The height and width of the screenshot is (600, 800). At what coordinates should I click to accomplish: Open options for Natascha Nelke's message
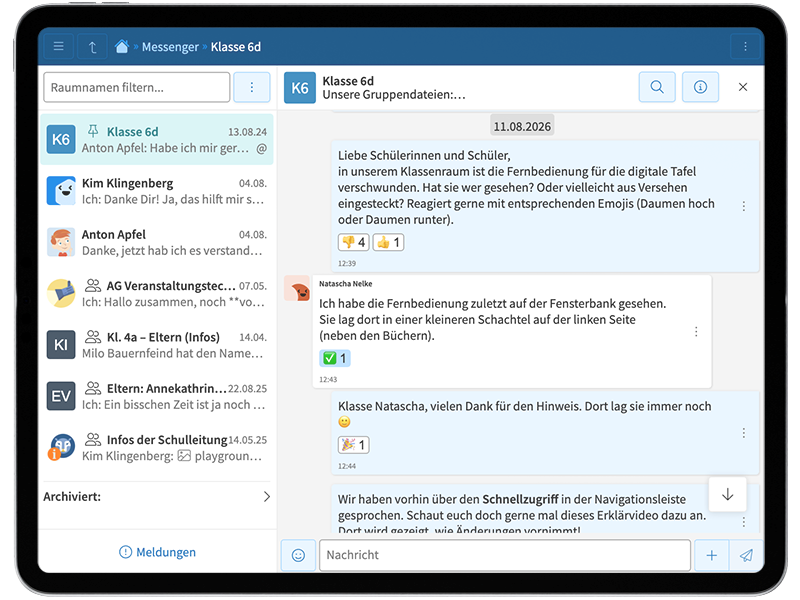(696, 332)
